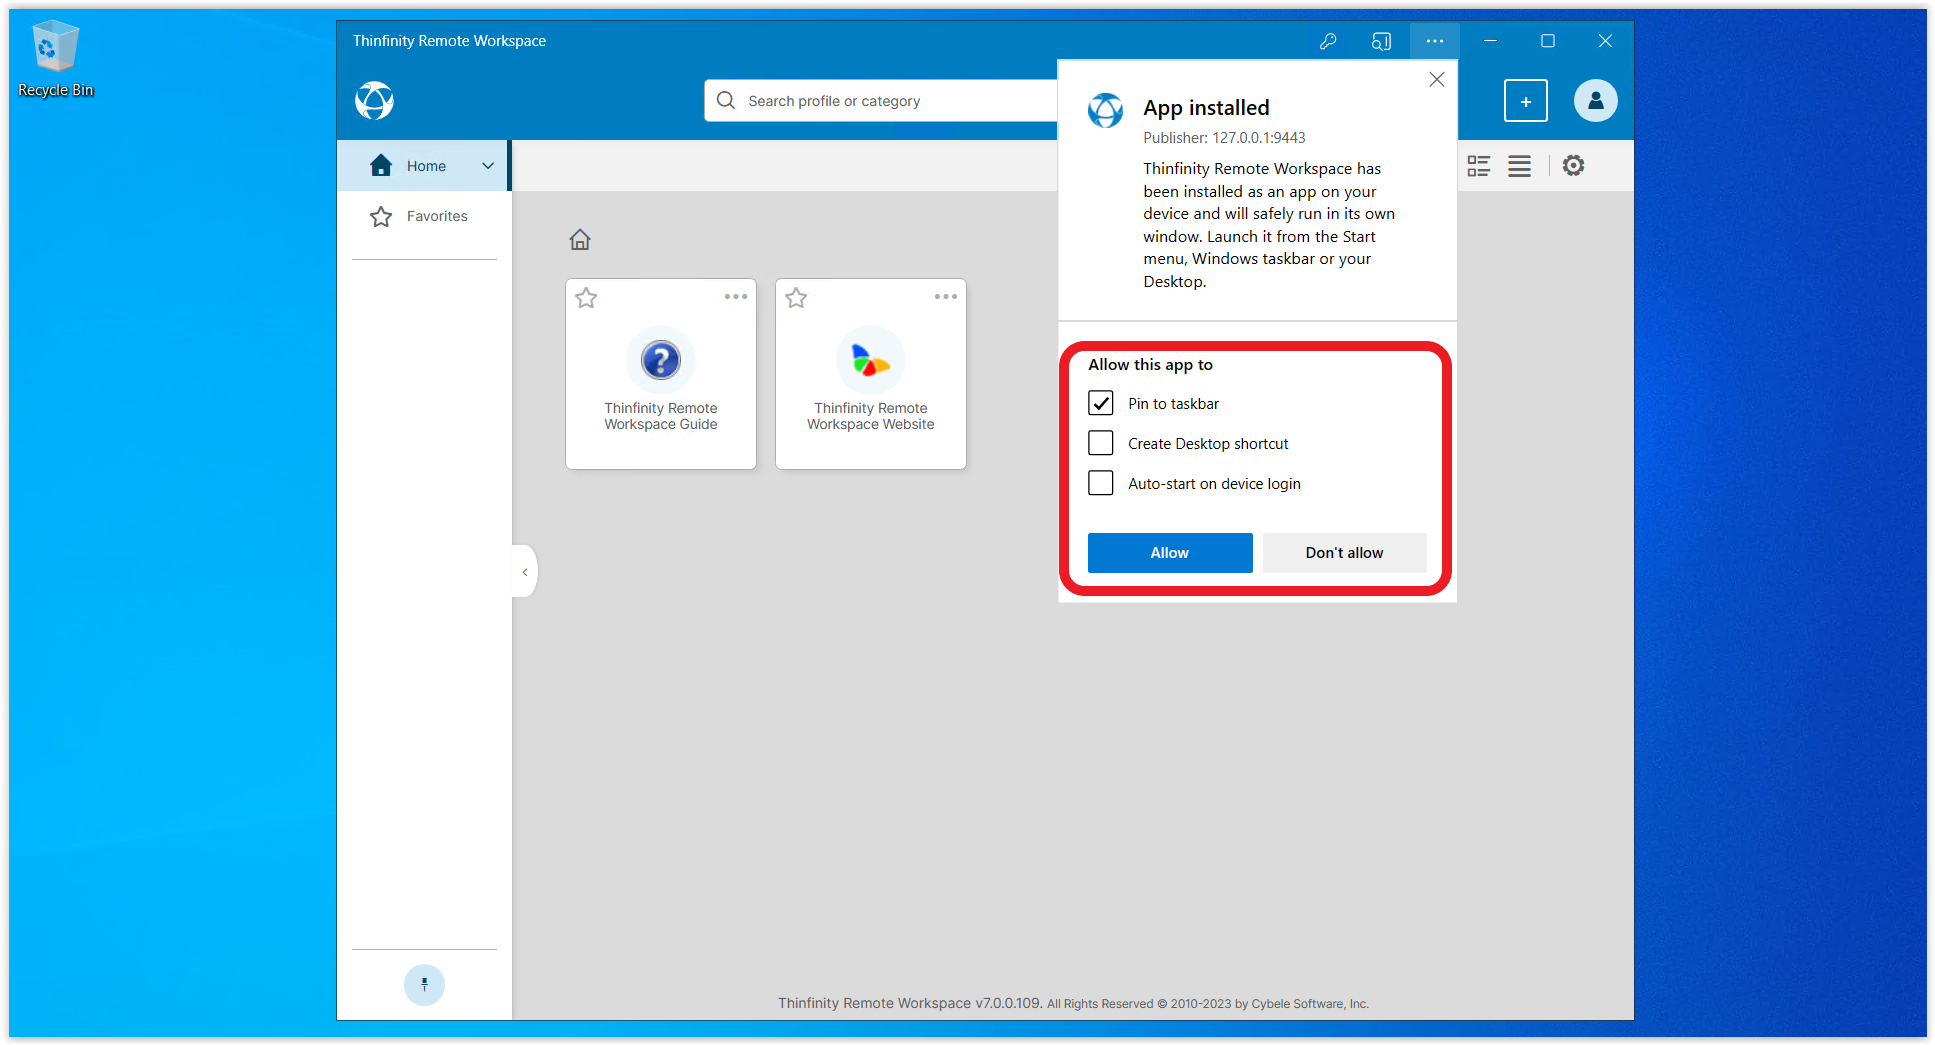Click the Don't allow button
Viewport: 1935px width, 1045px height.
pyautogui.click(x=1344, y=553)
